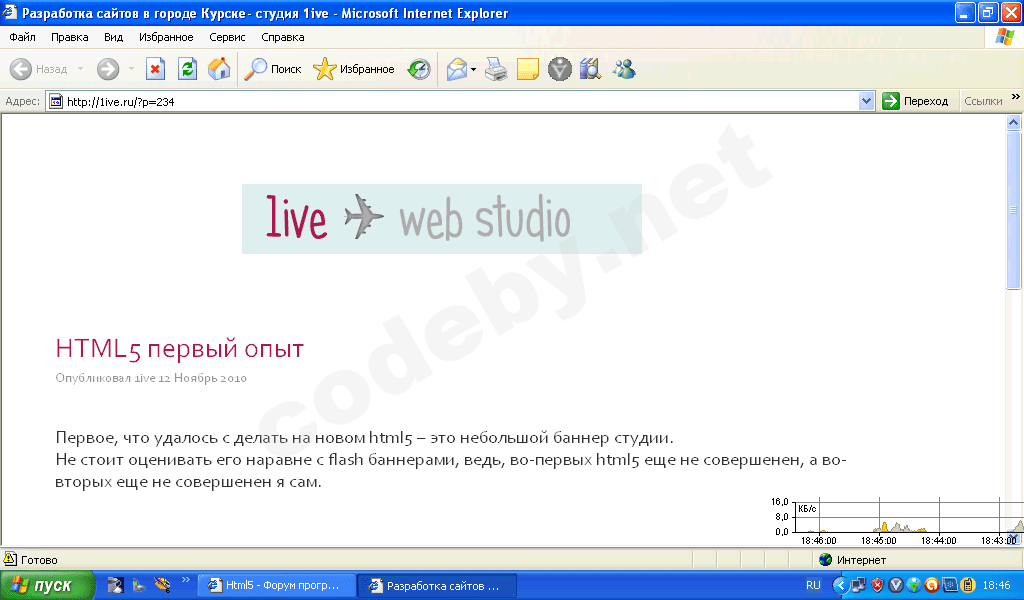The width and height of the screenshot is (1024, 600).
Task: Show hidden tray icons arrow
Action: 840,585
